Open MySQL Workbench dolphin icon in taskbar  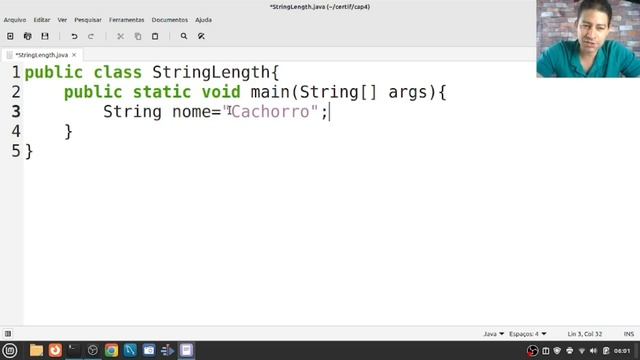pos(130,350)
